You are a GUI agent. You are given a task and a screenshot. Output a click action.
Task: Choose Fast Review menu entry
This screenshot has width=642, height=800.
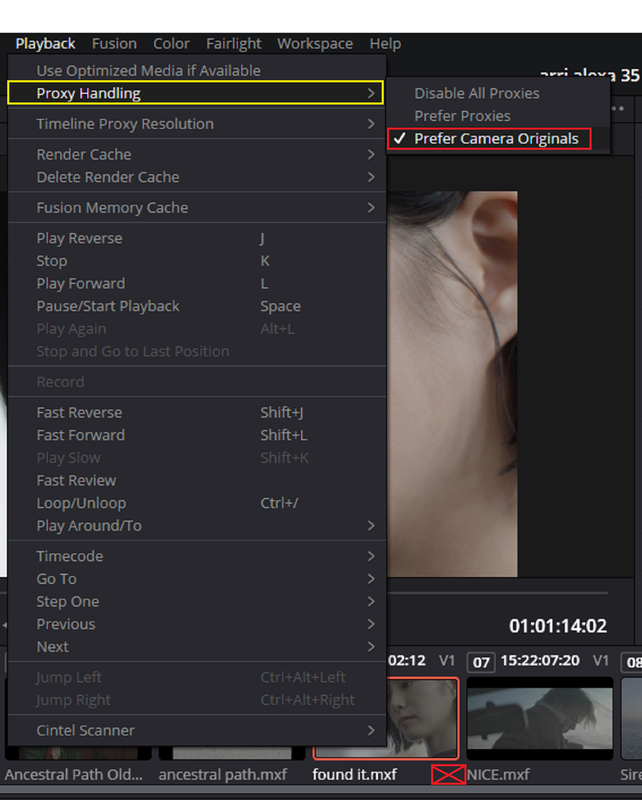[x=197, y=480]
